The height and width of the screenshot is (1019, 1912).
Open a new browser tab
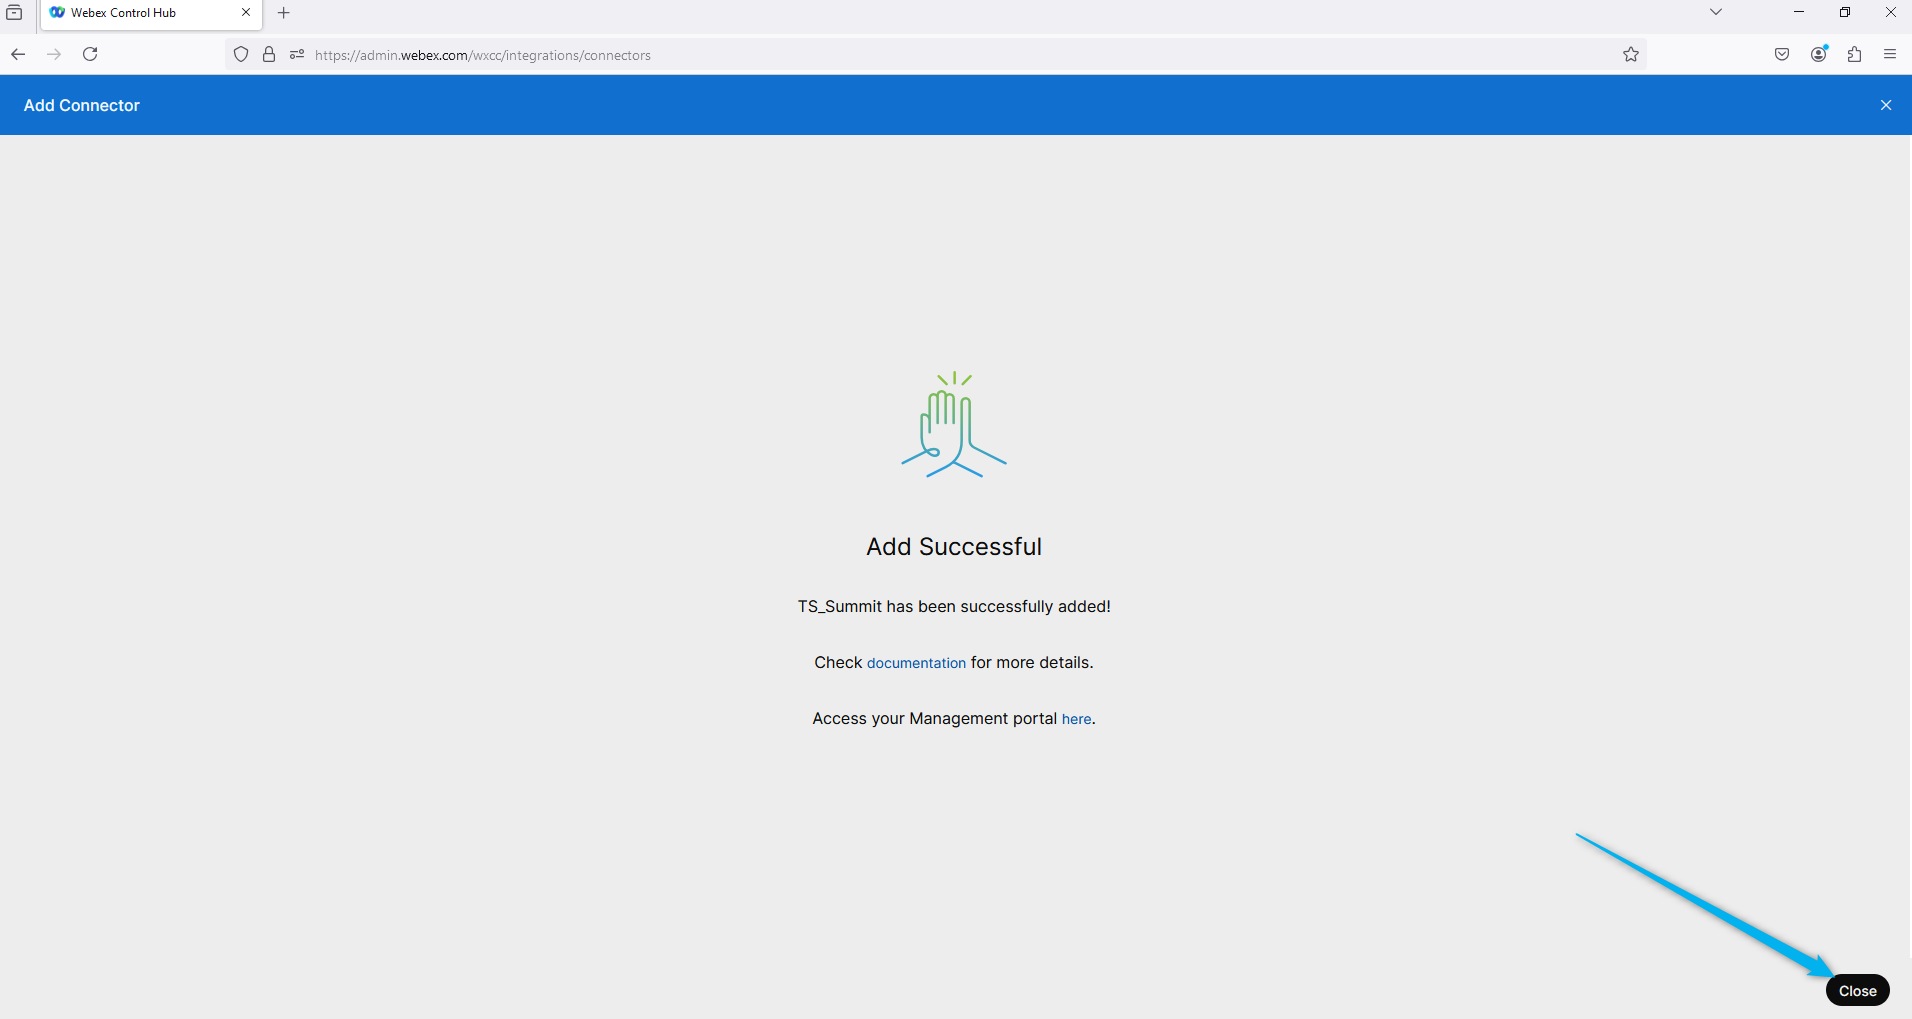[284, 13]
